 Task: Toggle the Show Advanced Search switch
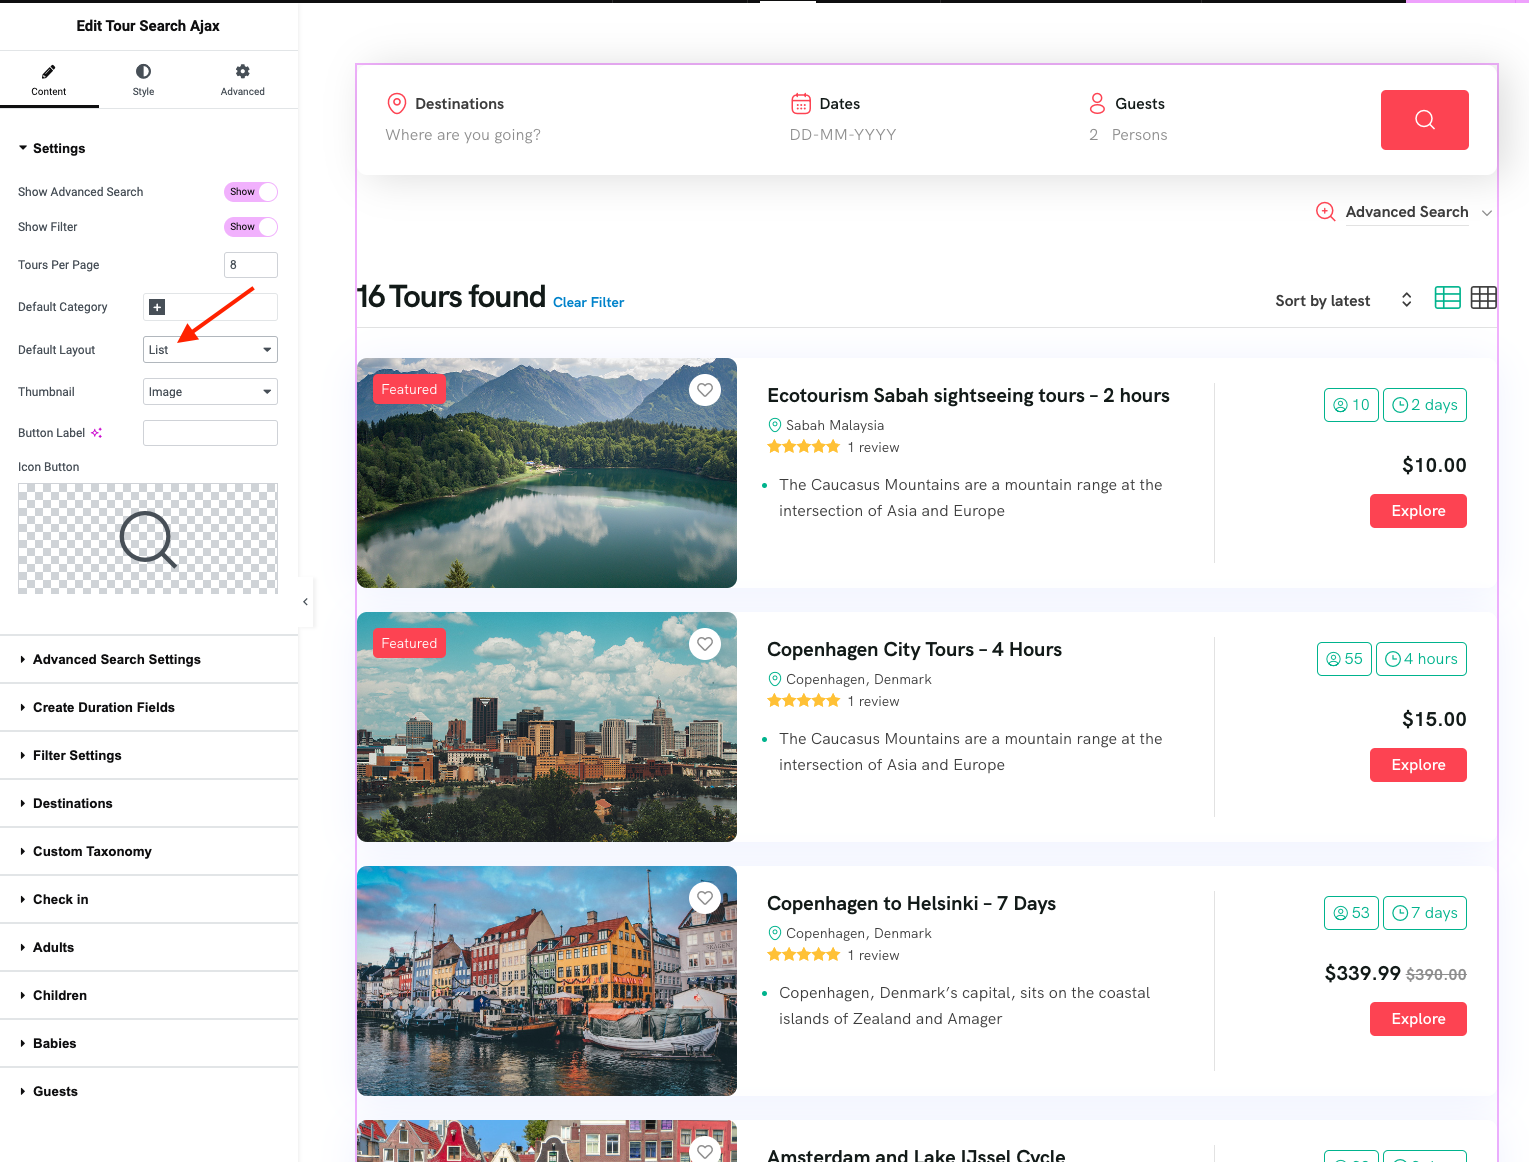pos(251,192)
